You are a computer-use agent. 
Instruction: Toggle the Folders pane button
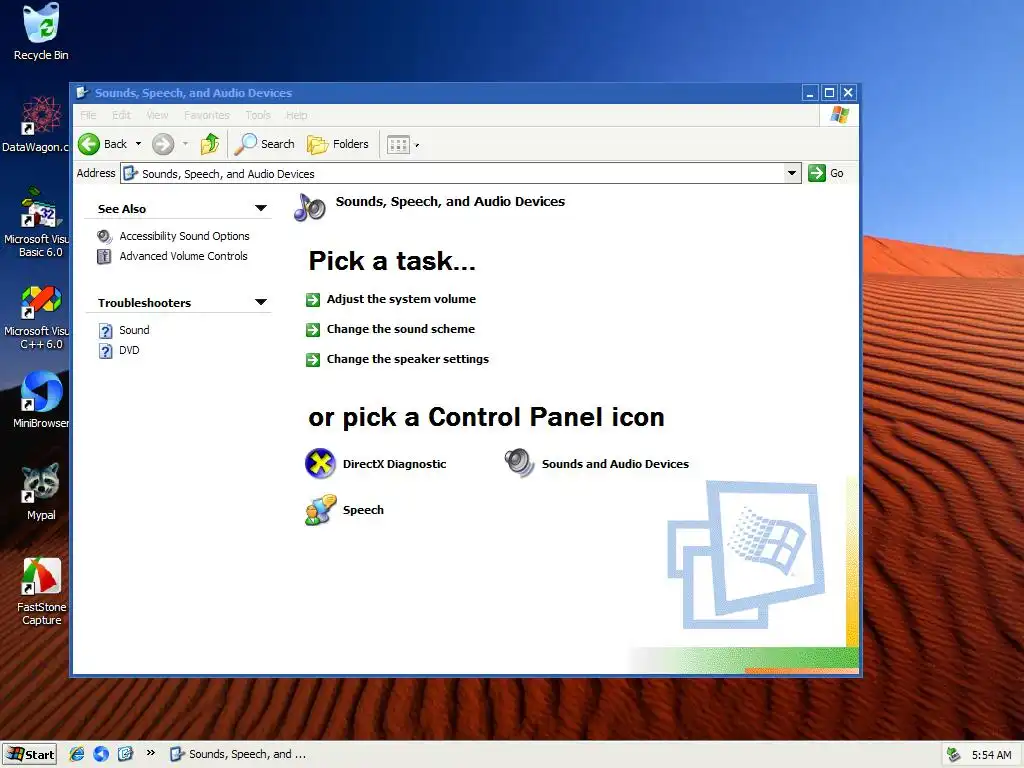click(338, 144)
